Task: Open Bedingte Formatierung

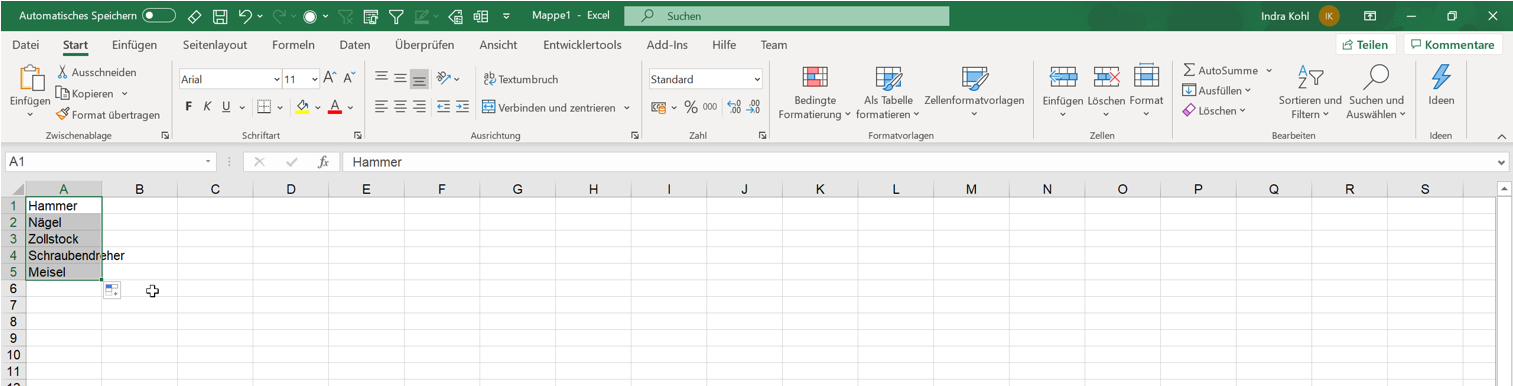Action: [815, 93]
